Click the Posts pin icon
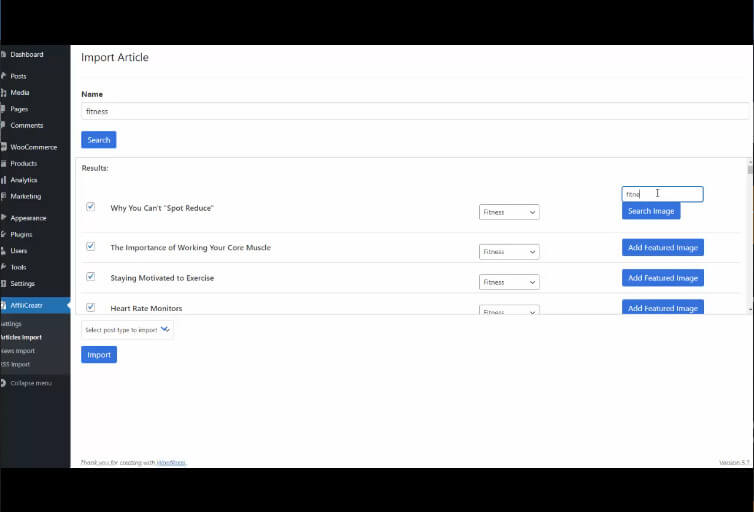This screenshot has width=754, height=512. [x=3, y=76]
